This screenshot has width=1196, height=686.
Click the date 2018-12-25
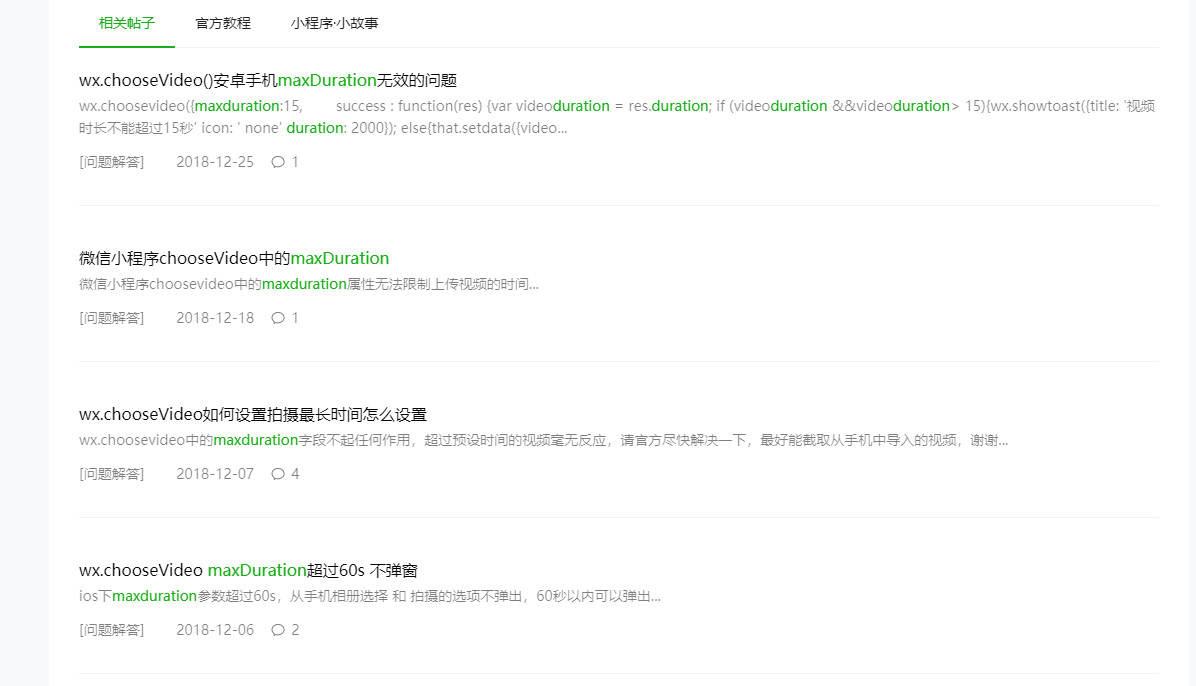pos(215,162)
